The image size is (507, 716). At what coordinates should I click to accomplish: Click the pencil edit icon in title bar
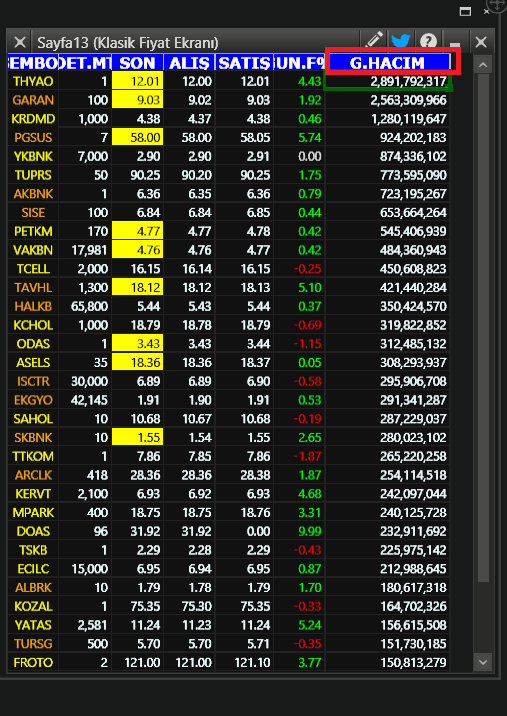[373, 42]
